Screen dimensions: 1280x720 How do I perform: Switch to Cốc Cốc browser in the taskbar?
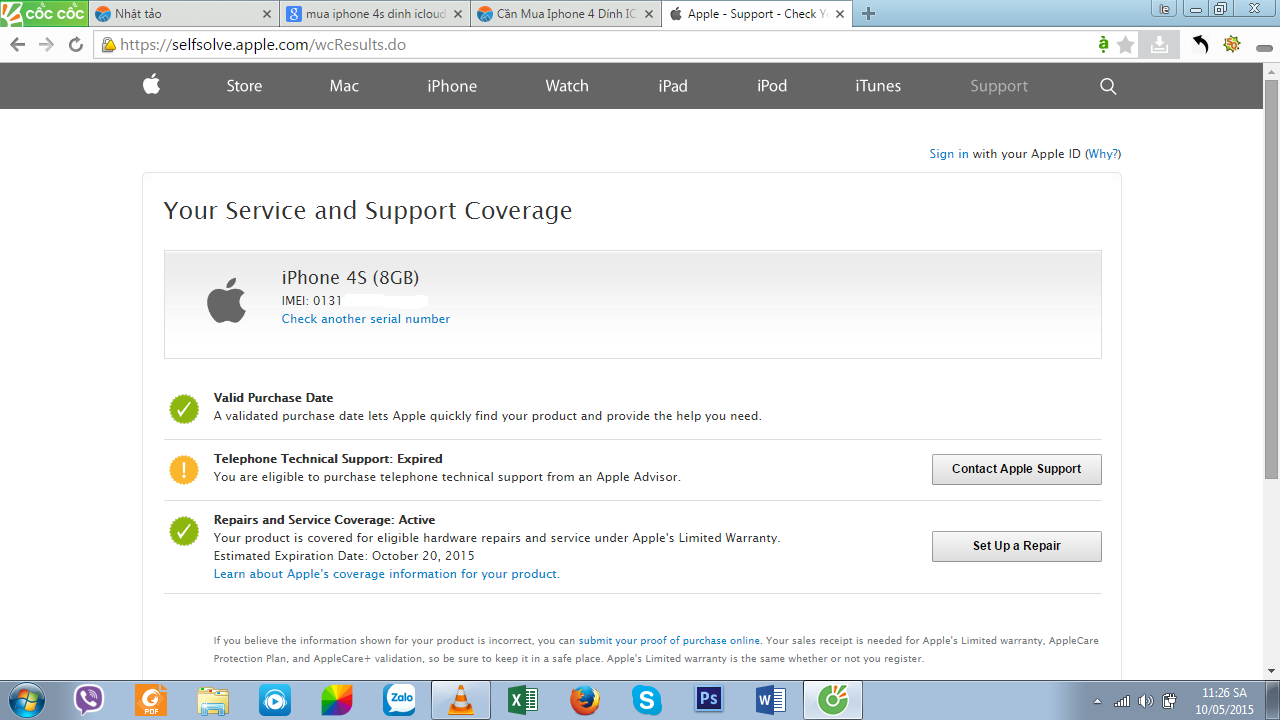[x=833, y=700]
